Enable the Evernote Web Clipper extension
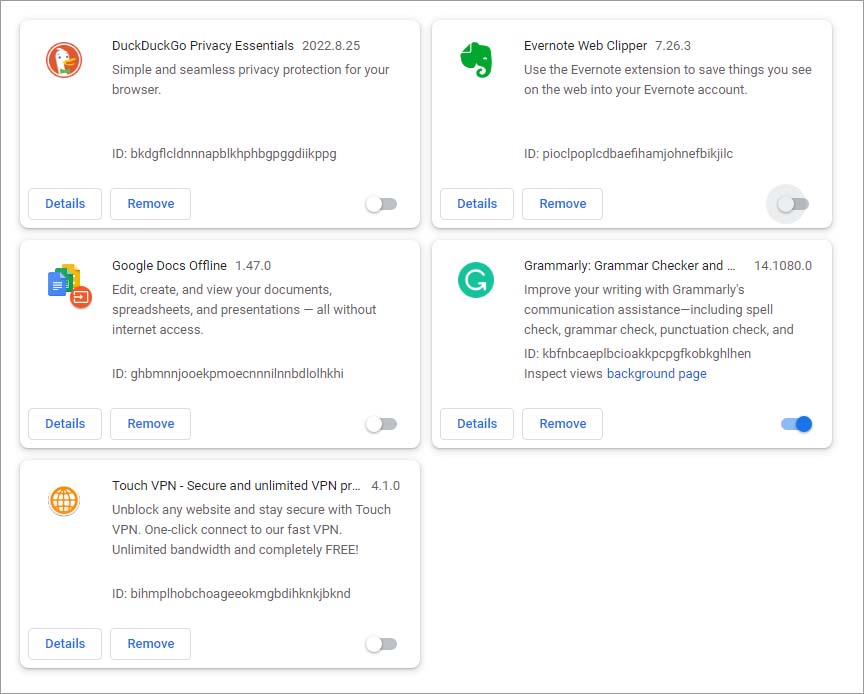The height and width of the screenshot is (694, 864). click(792, 204)
